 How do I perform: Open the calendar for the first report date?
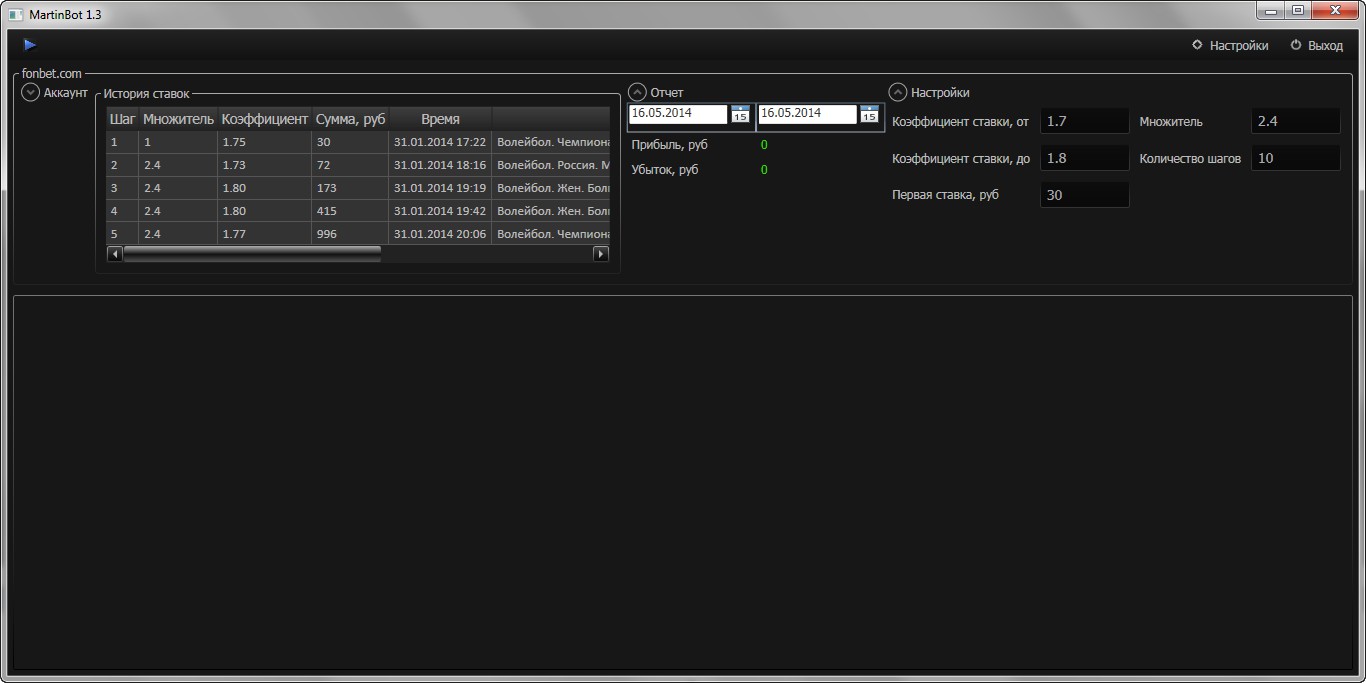click(x=740, y=114)
